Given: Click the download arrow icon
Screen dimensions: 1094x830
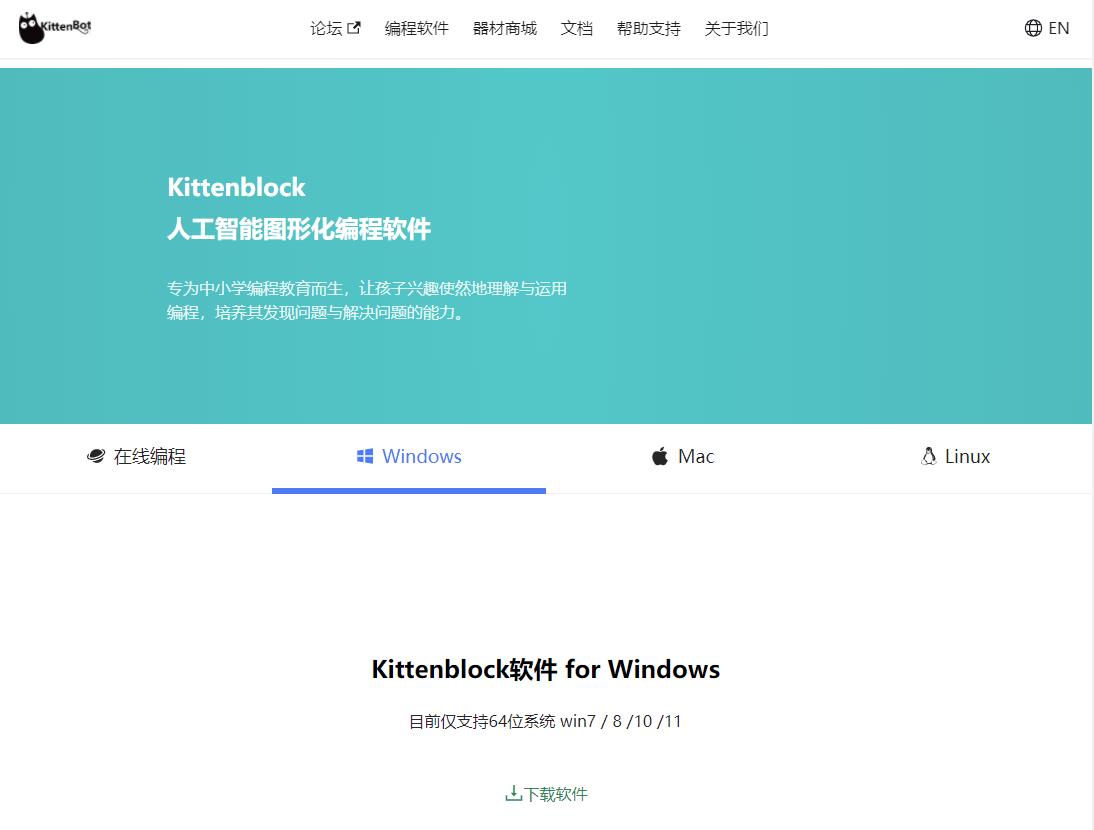Looking at the screenshot, I should 514,794.
